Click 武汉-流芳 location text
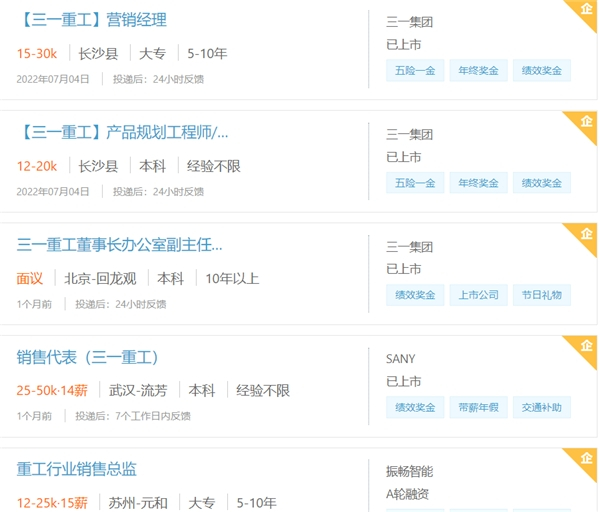 tap(138, 391)
